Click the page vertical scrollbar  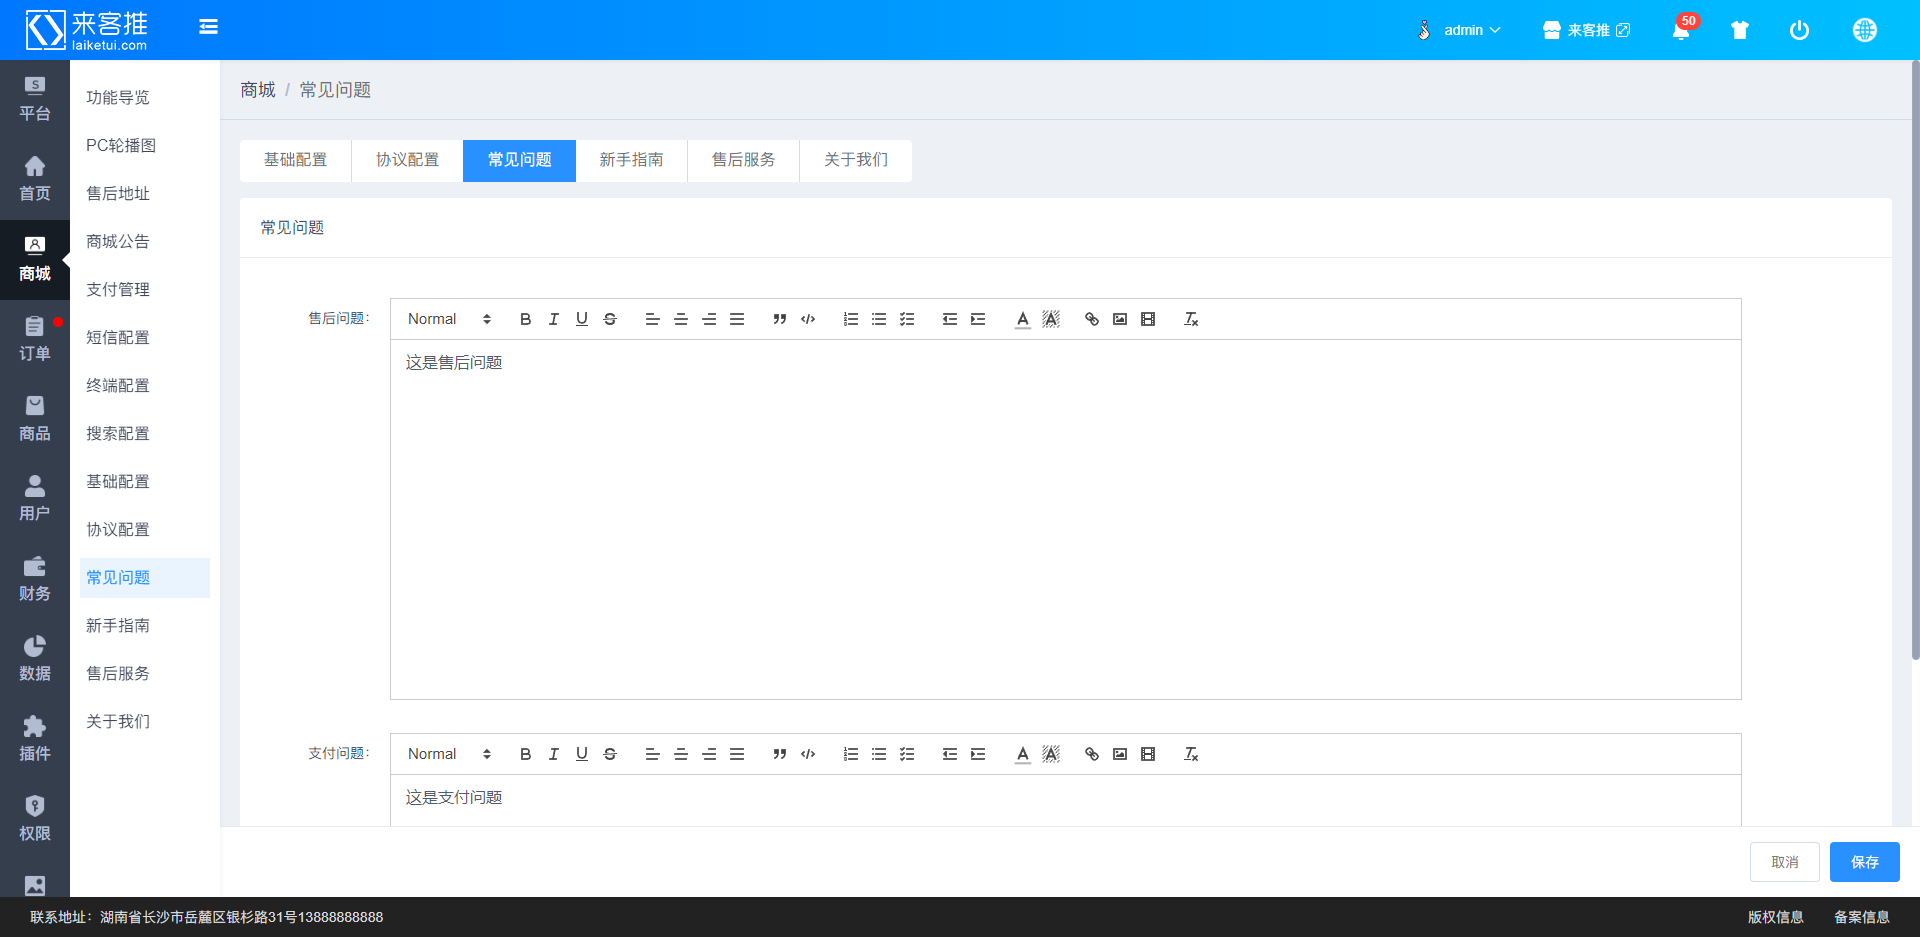click(1915, 360)
